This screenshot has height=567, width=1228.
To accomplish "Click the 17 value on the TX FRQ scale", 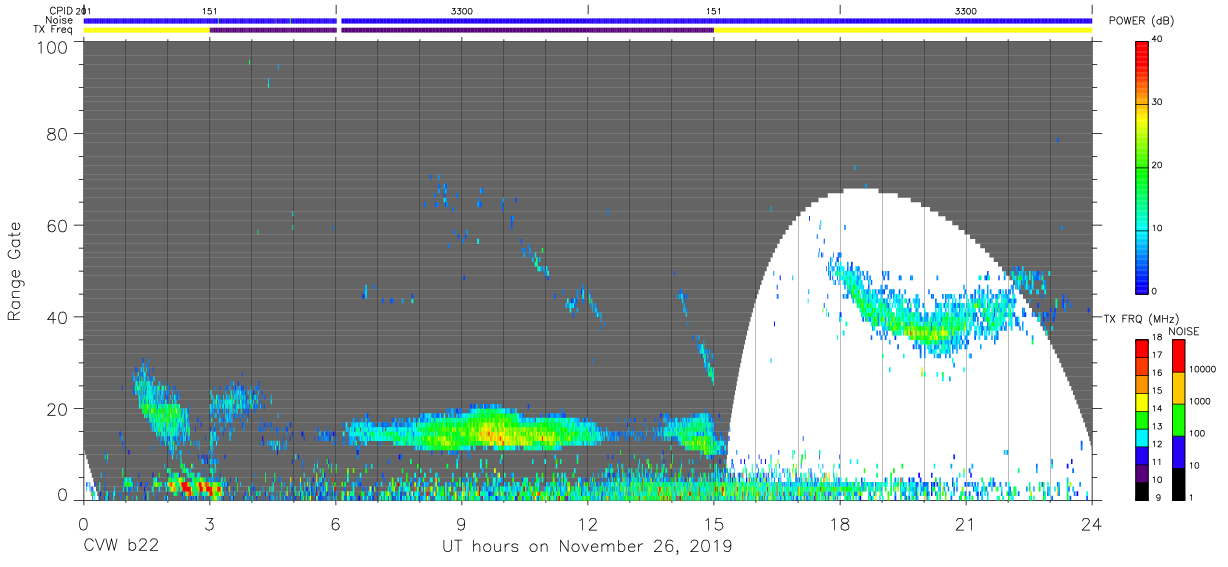I will coord(1158,355).
